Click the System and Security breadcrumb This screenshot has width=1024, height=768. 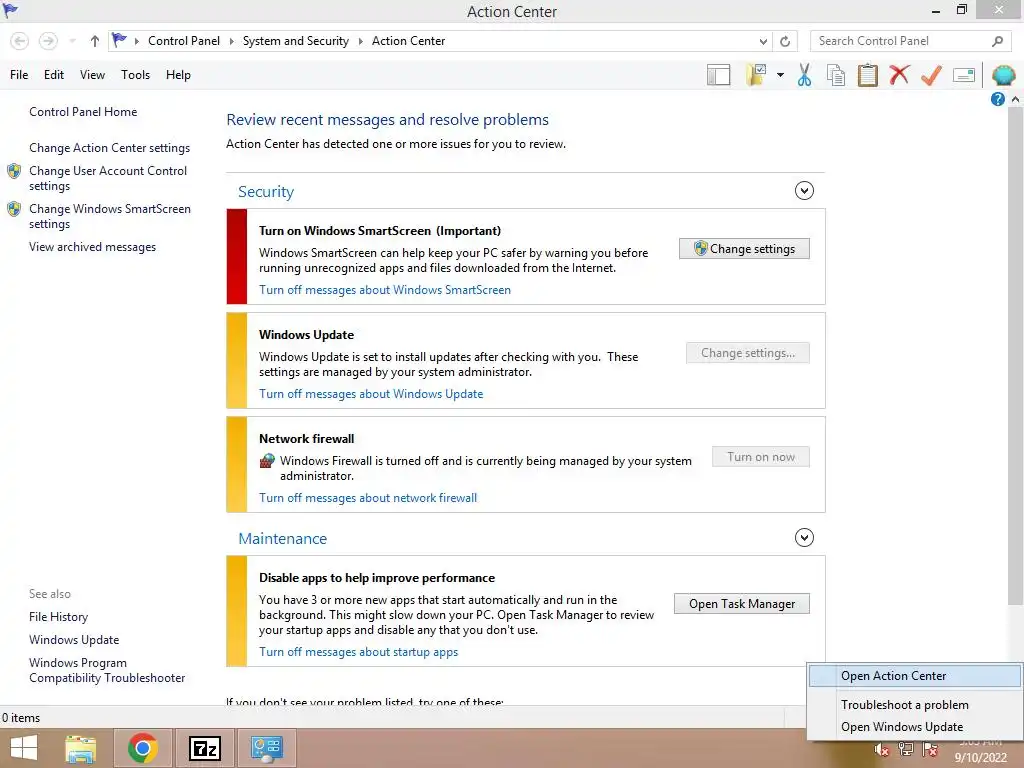click(x=295, y=41)
